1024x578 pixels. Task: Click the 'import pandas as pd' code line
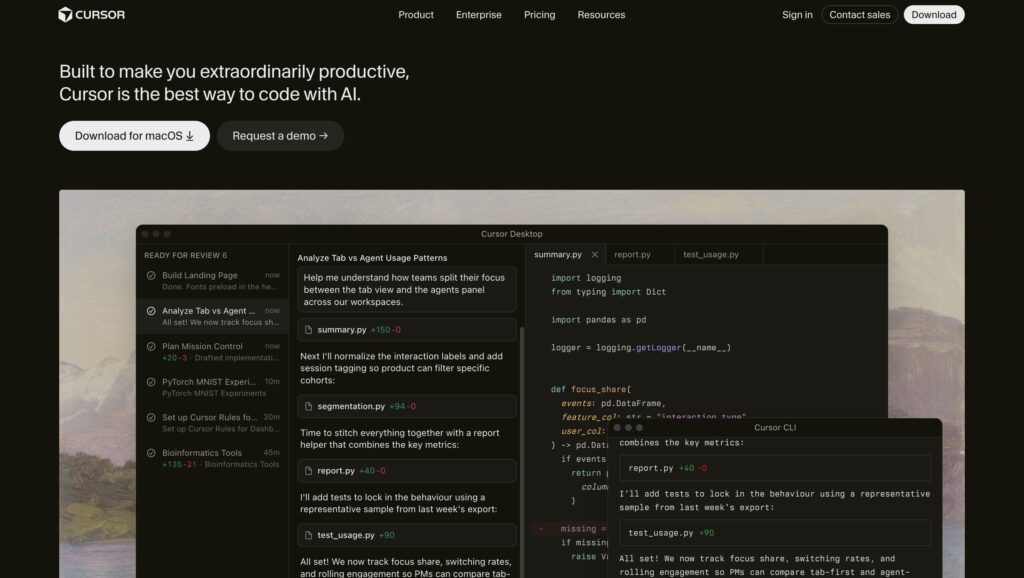coord(598,320)
